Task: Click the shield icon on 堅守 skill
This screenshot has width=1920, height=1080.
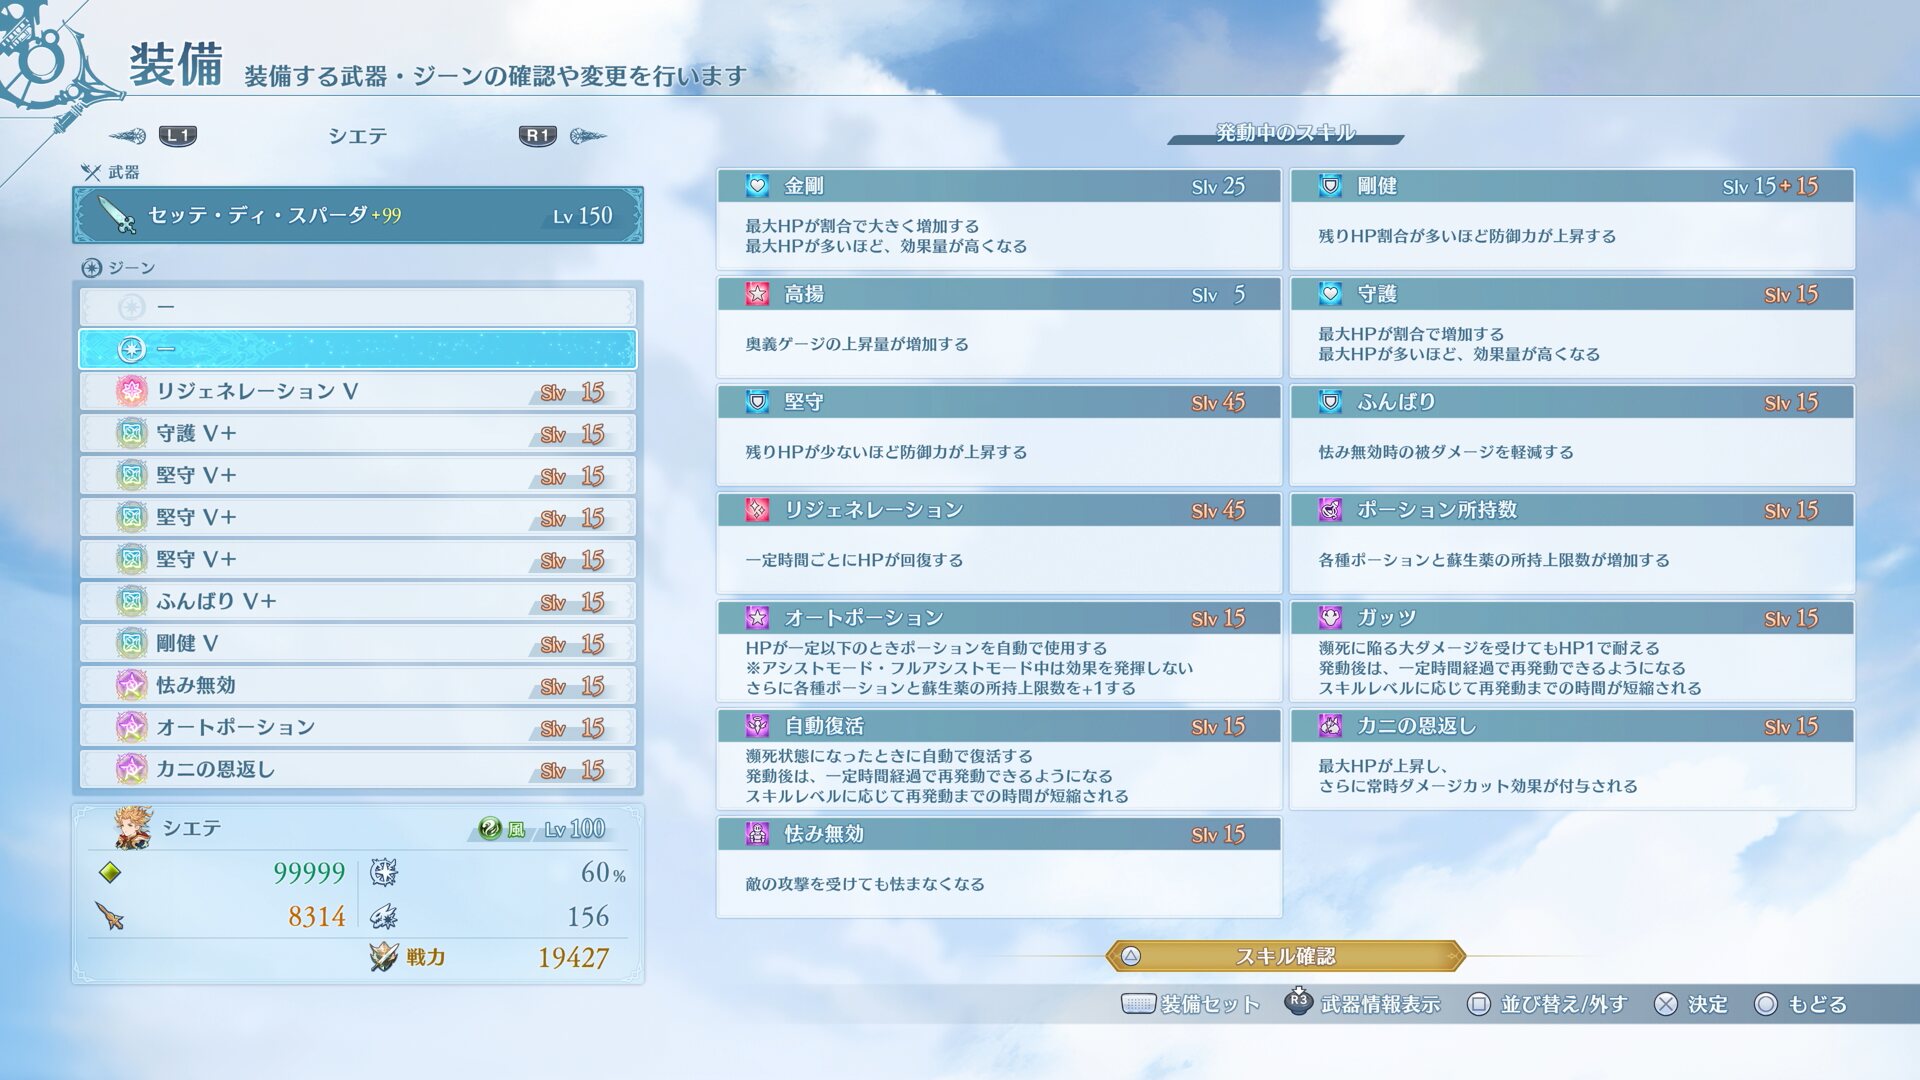Action: 757,402
